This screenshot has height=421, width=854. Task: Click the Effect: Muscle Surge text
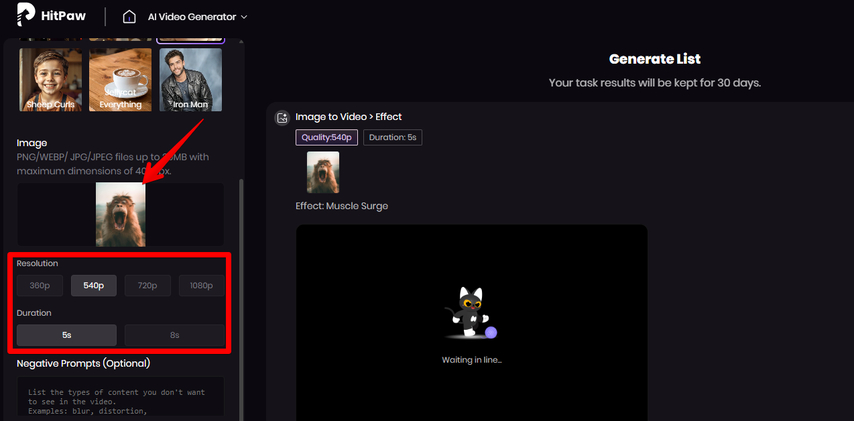(341, 206)
